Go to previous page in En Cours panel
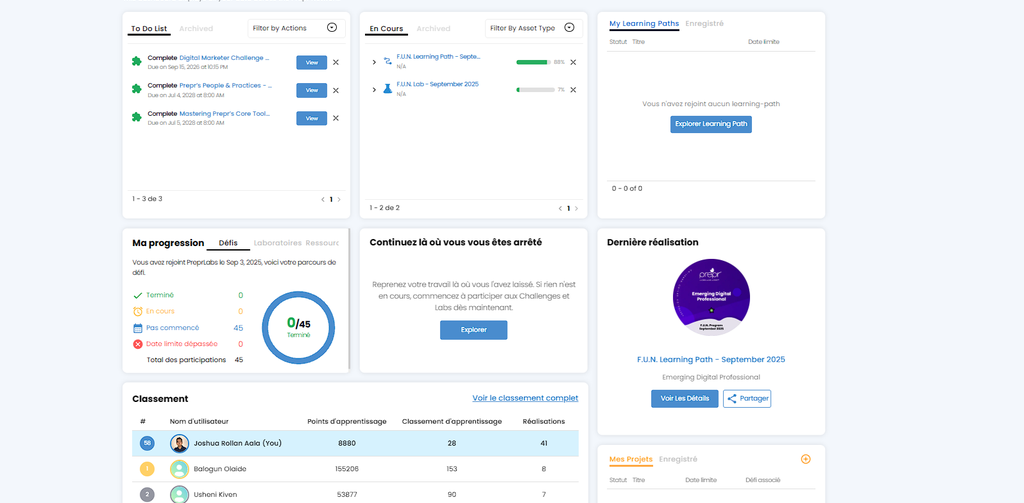 [x=560, y=208]
